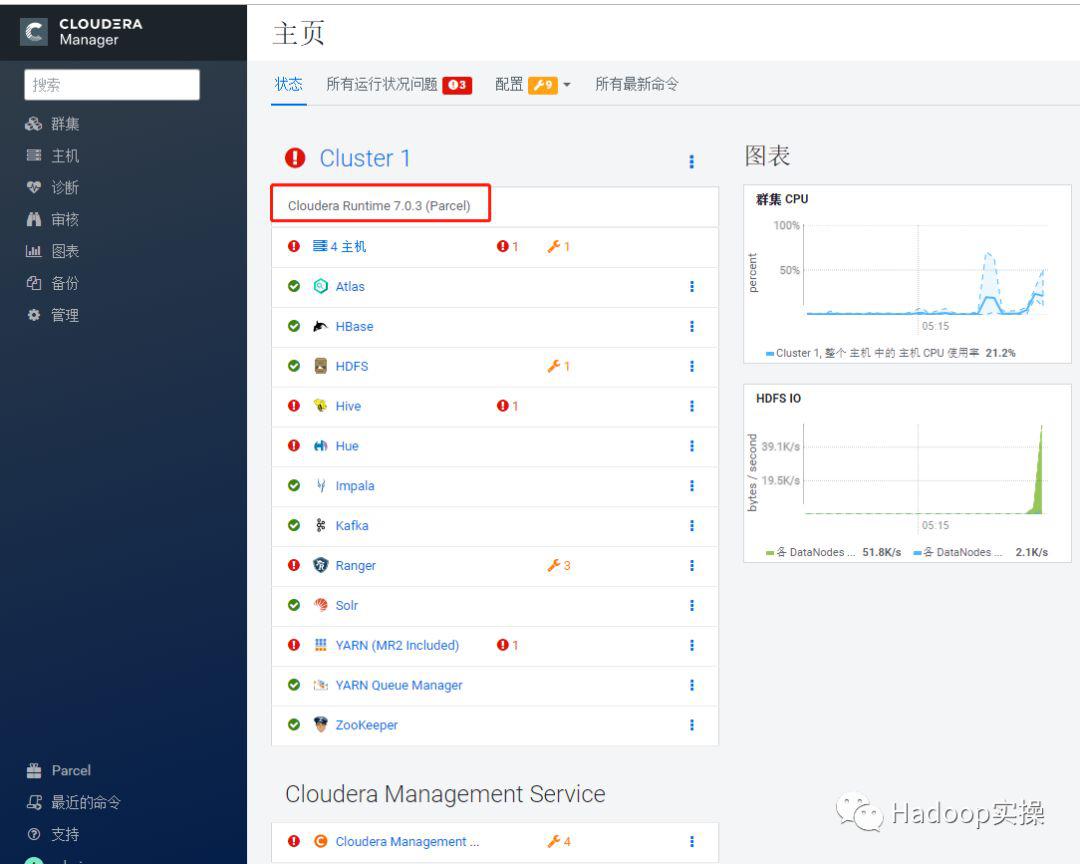Open the Hive service link
The height and width of the screenshot is (864, 1080).
pyautogui.click(x=348, y=406)
